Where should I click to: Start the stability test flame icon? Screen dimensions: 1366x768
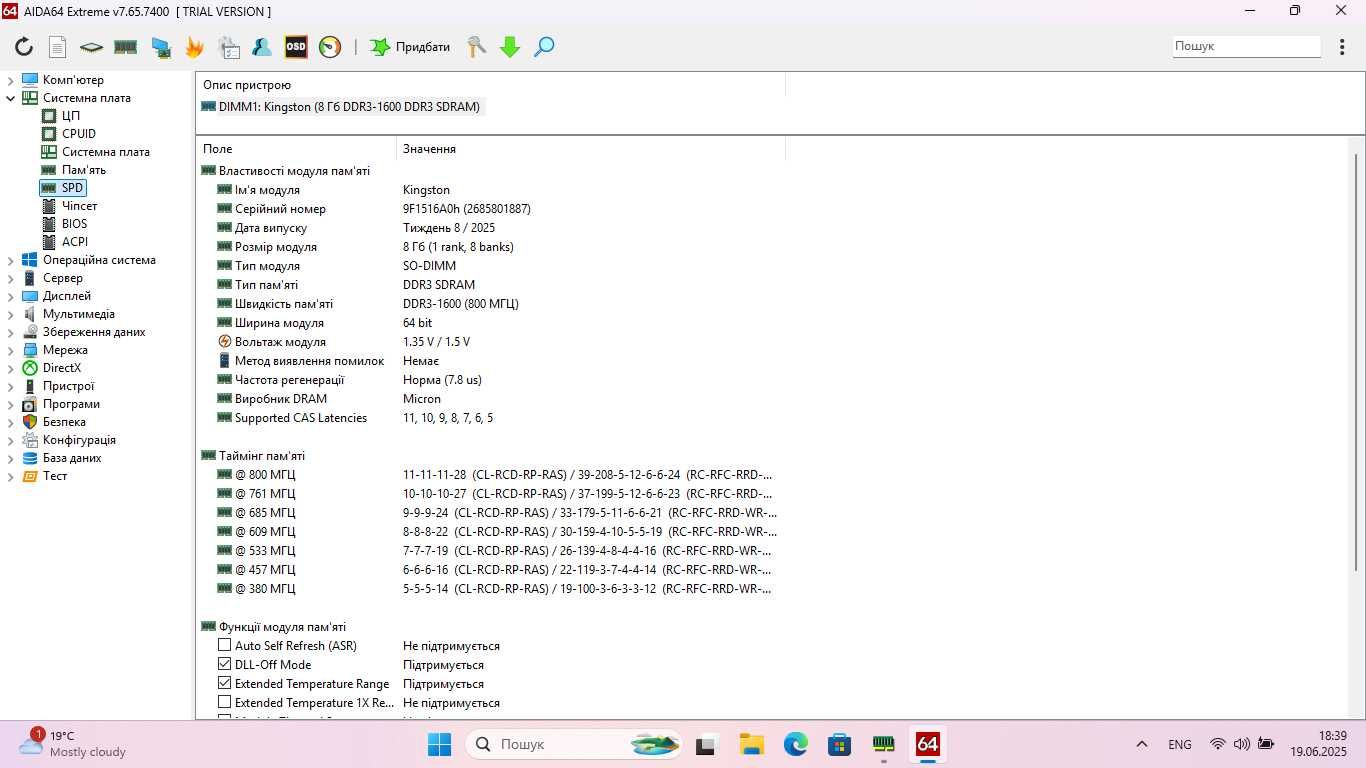click(194, 47)
